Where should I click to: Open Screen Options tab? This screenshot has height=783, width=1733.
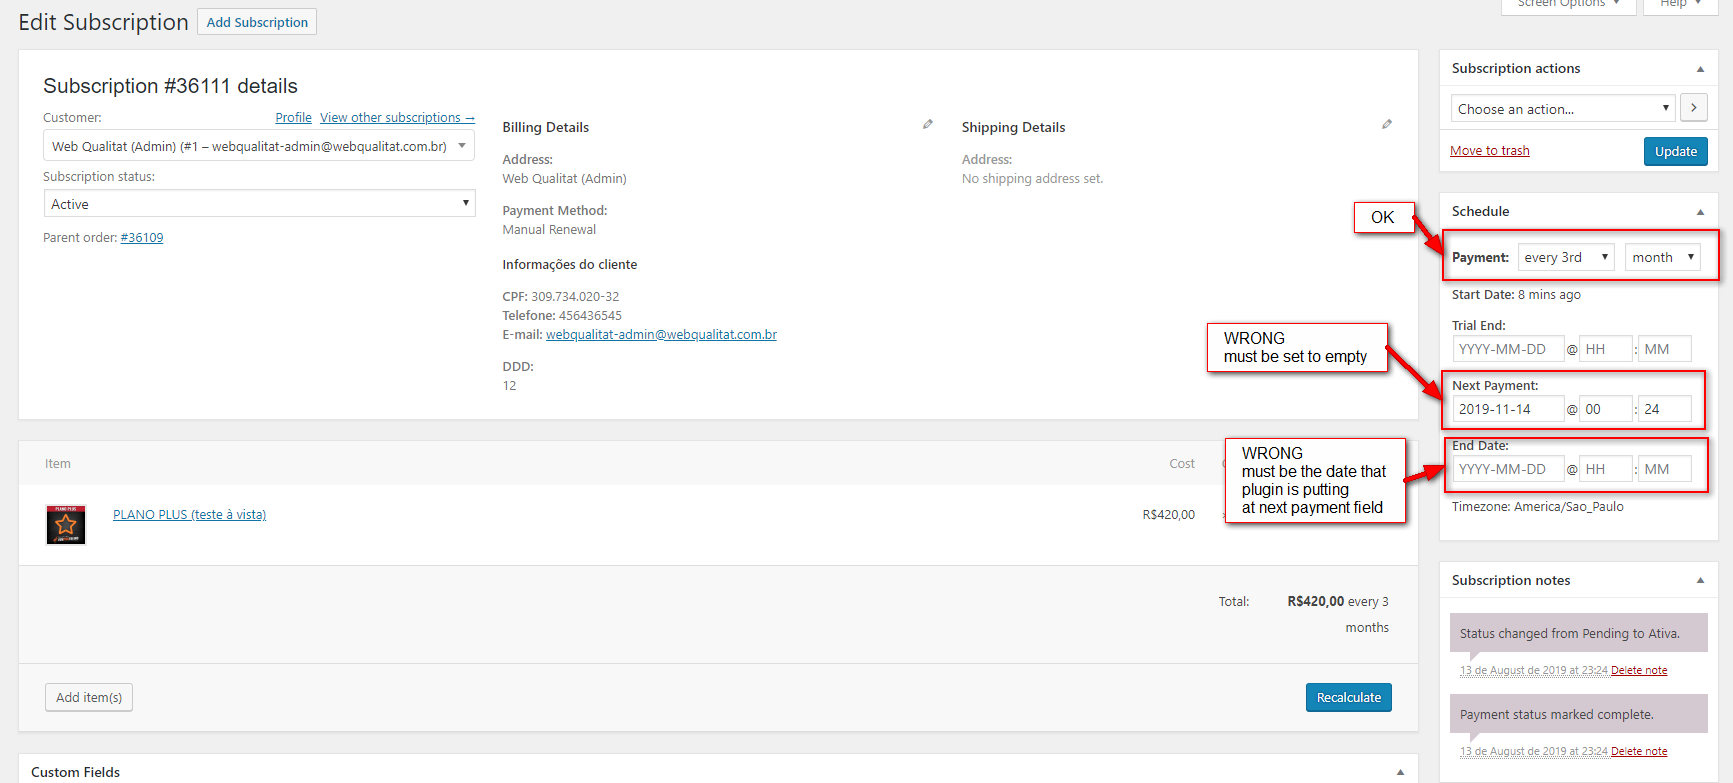[1567, 4]
